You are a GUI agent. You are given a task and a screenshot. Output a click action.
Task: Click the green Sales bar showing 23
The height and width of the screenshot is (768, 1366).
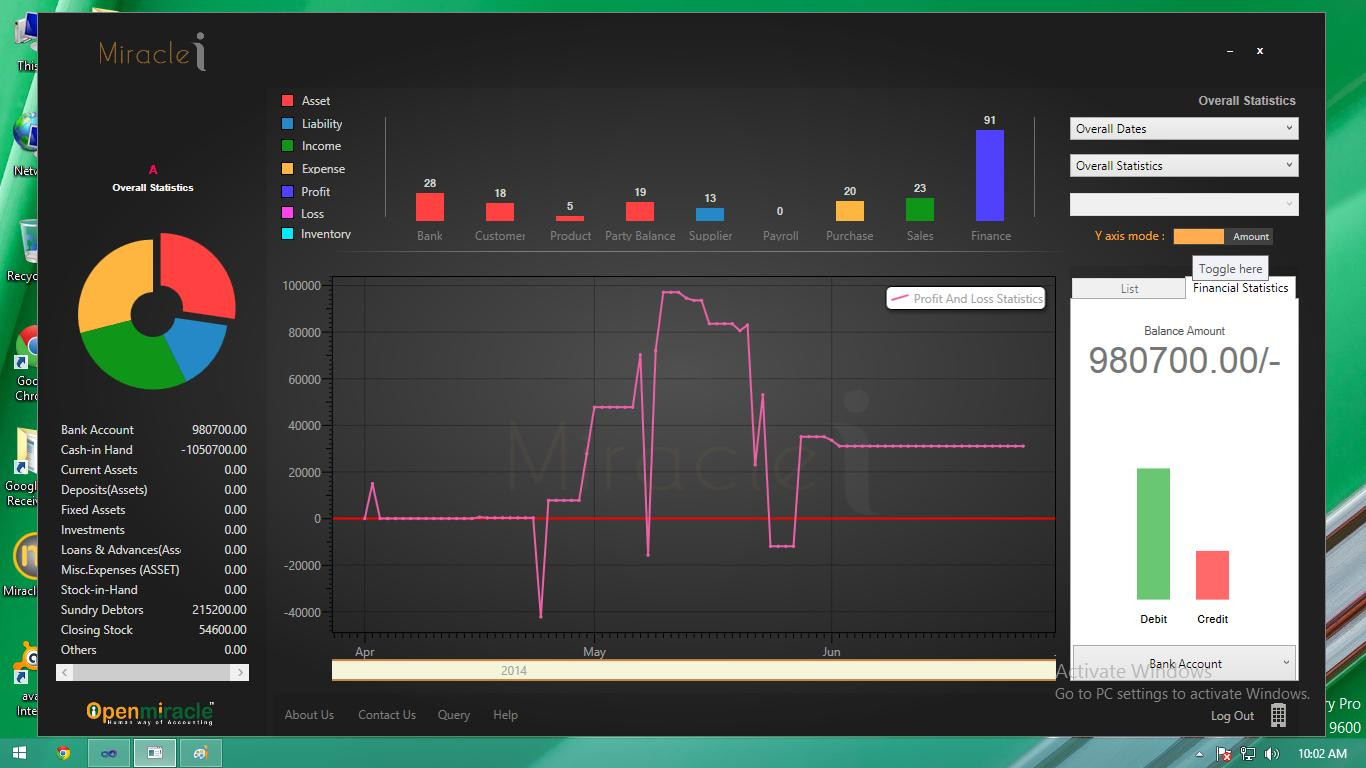[x=920, y=209]
